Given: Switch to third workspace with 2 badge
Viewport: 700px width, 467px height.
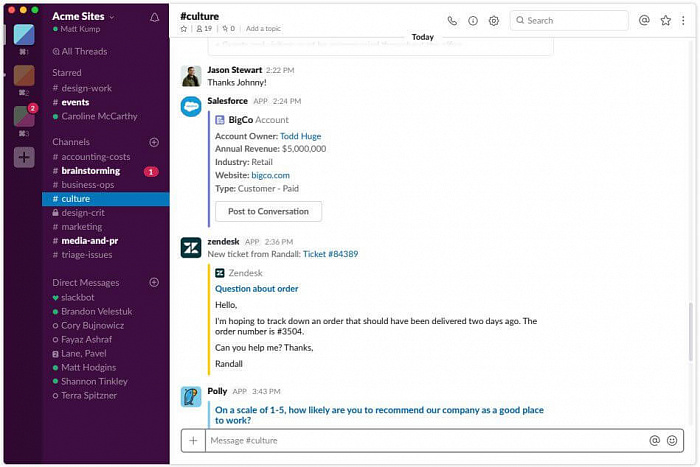Looking at the screenshot, I should [24, 116].
